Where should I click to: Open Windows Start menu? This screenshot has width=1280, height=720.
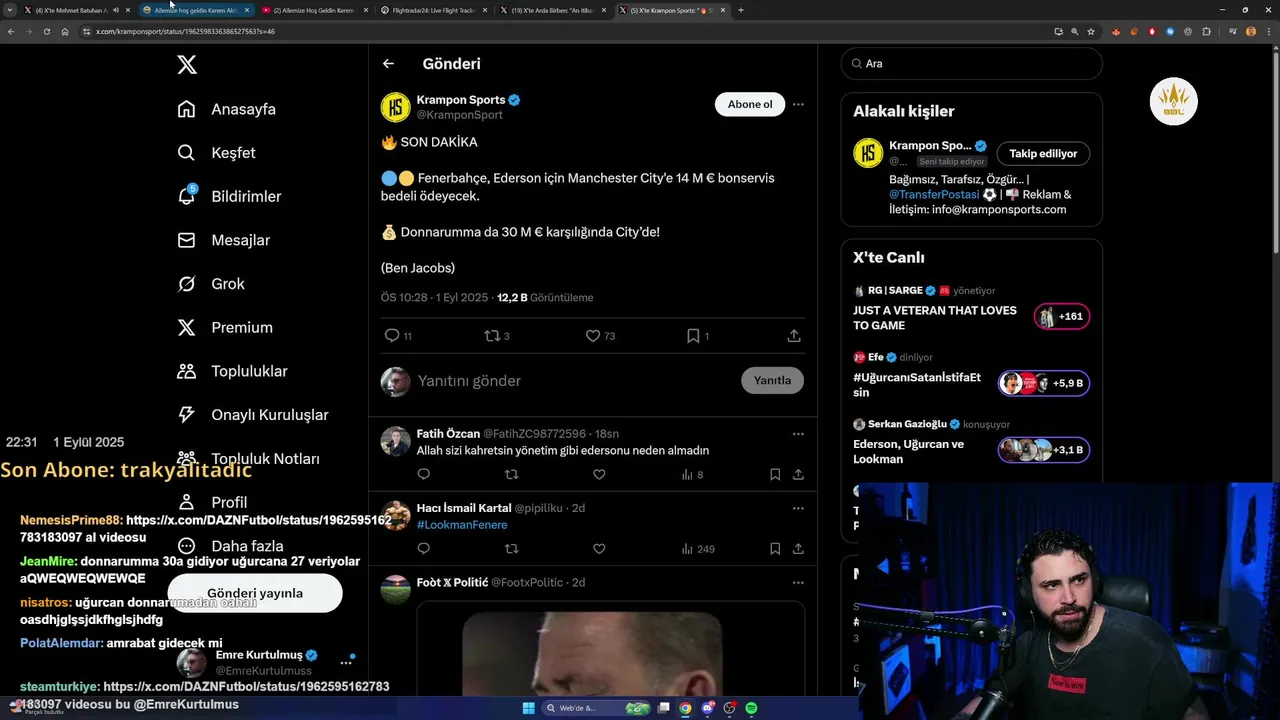[528, 708]
